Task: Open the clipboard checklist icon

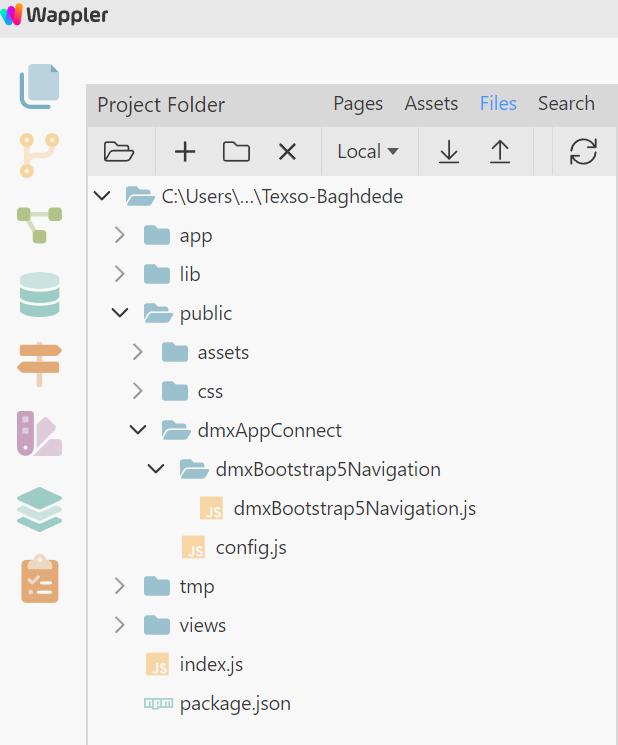Action: [x=40, y=578]
